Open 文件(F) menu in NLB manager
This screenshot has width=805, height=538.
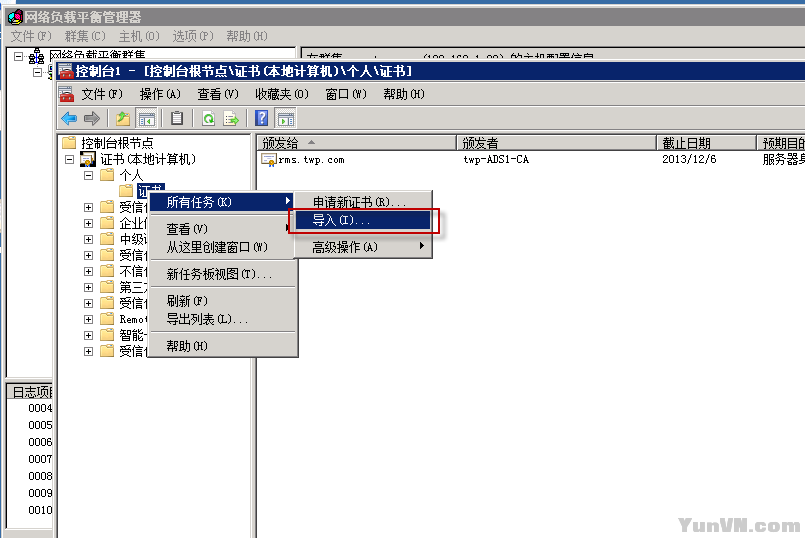click(x=31, y=36)
